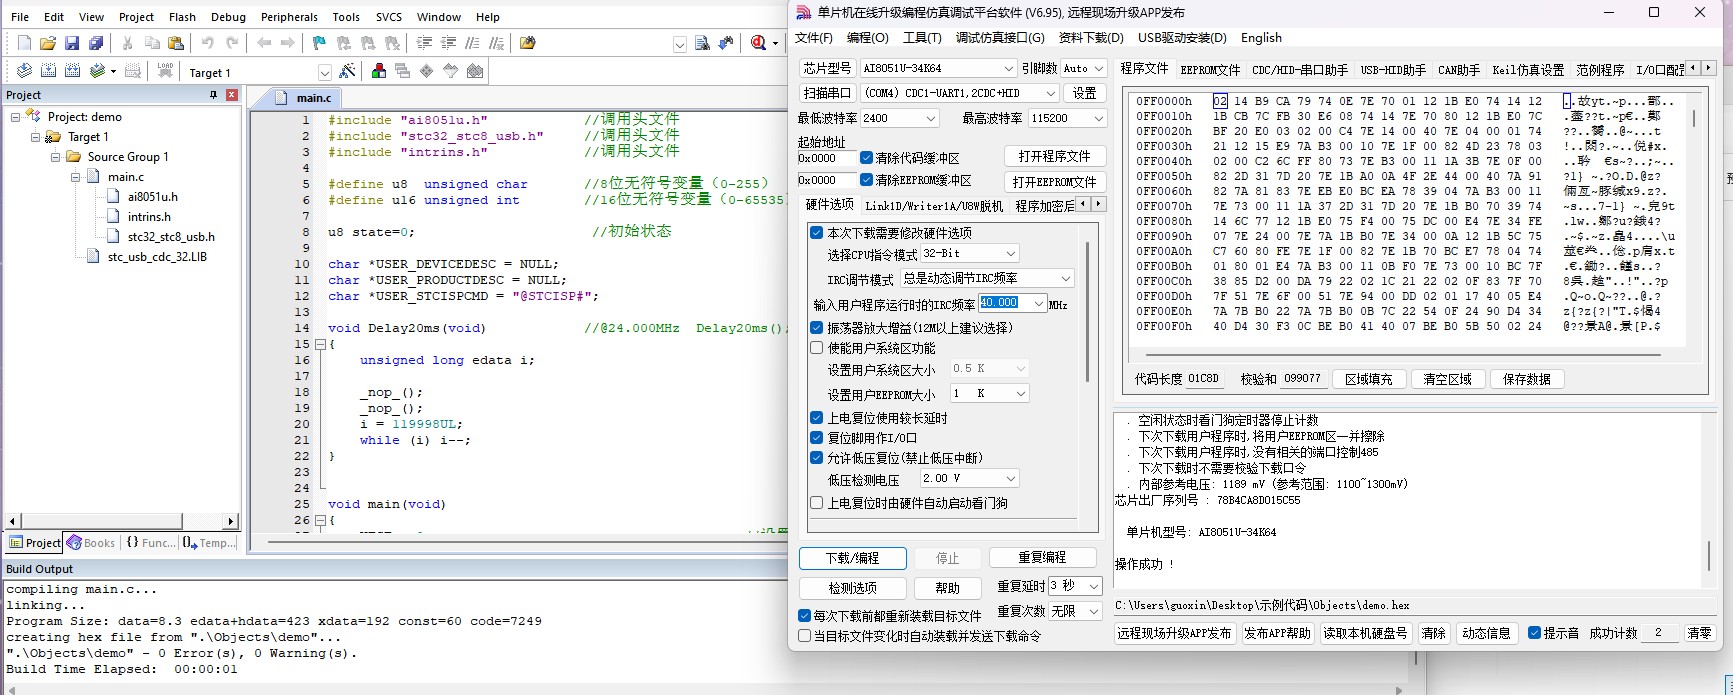Enable 使能用户系统区功能 checkbox
The width and height of the screenshot is (1733, 695).
pos(817,348)
